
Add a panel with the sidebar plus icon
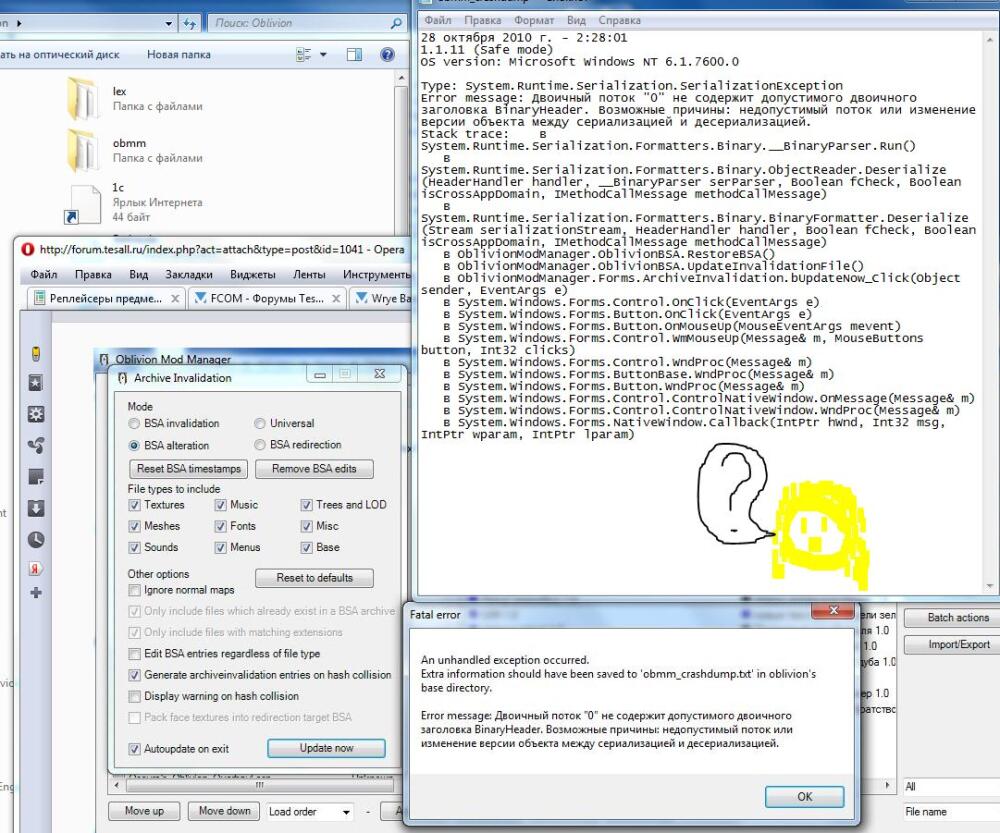(x=36, y=593)
